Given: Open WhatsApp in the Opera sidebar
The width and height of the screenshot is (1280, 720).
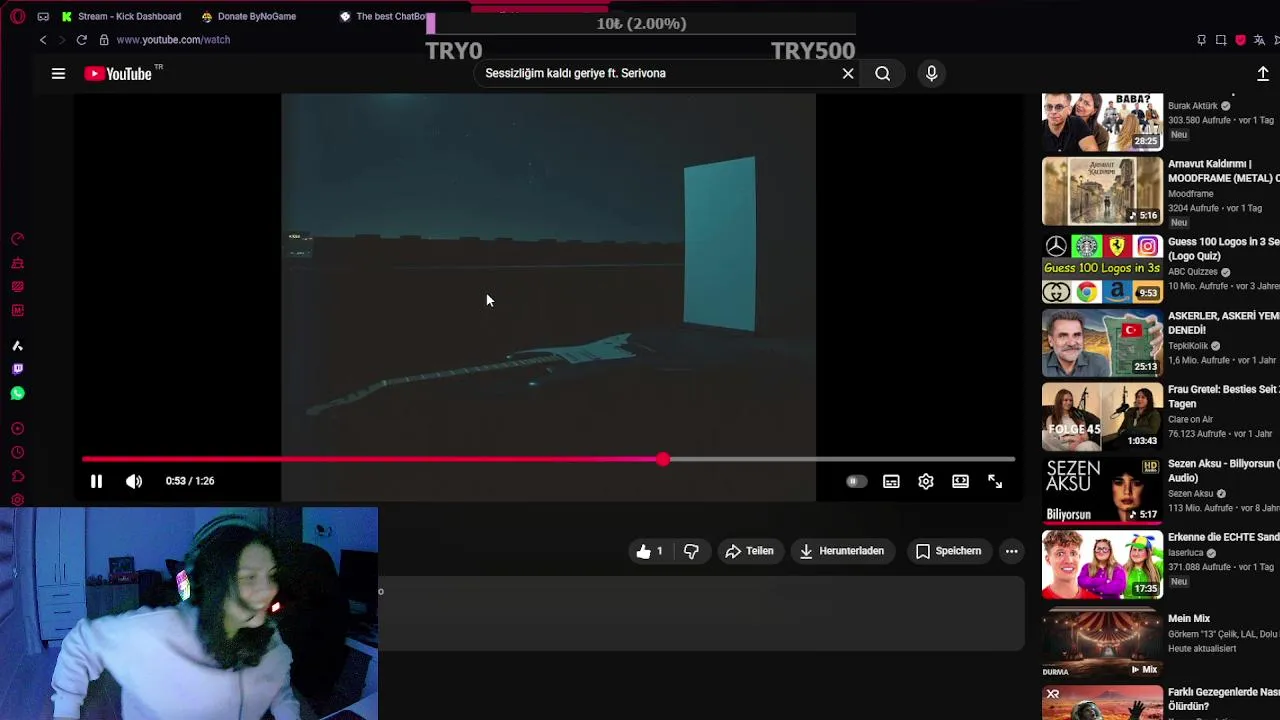Looking at the screenshot, I should (17, 393).
